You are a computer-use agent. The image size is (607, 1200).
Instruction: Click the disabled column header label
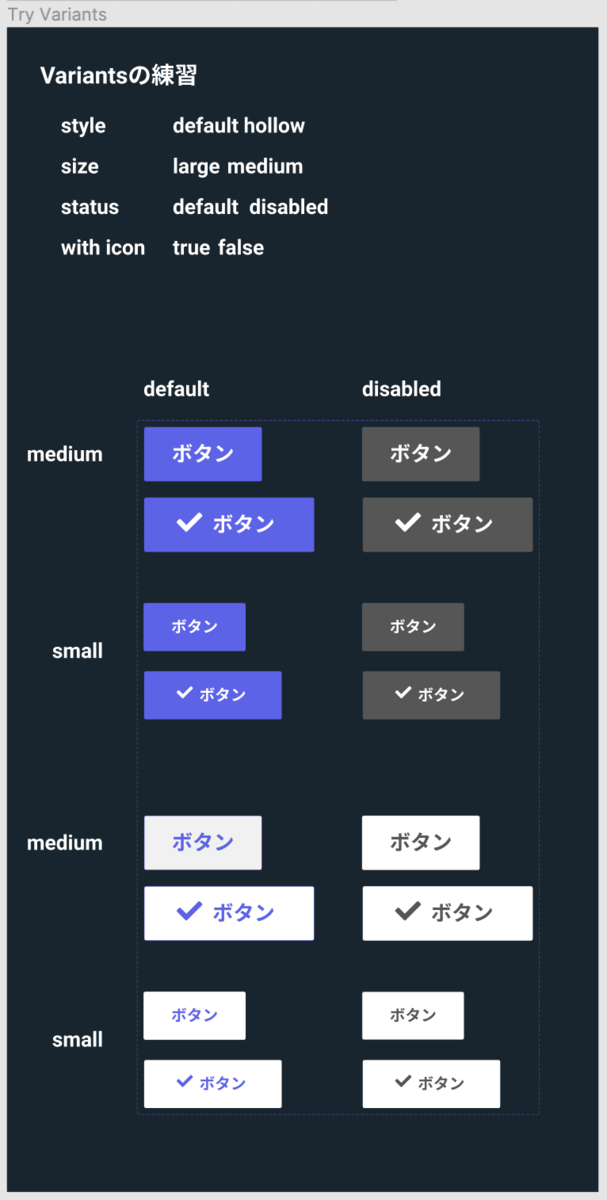pyautogui.click(x=401, y=389)
